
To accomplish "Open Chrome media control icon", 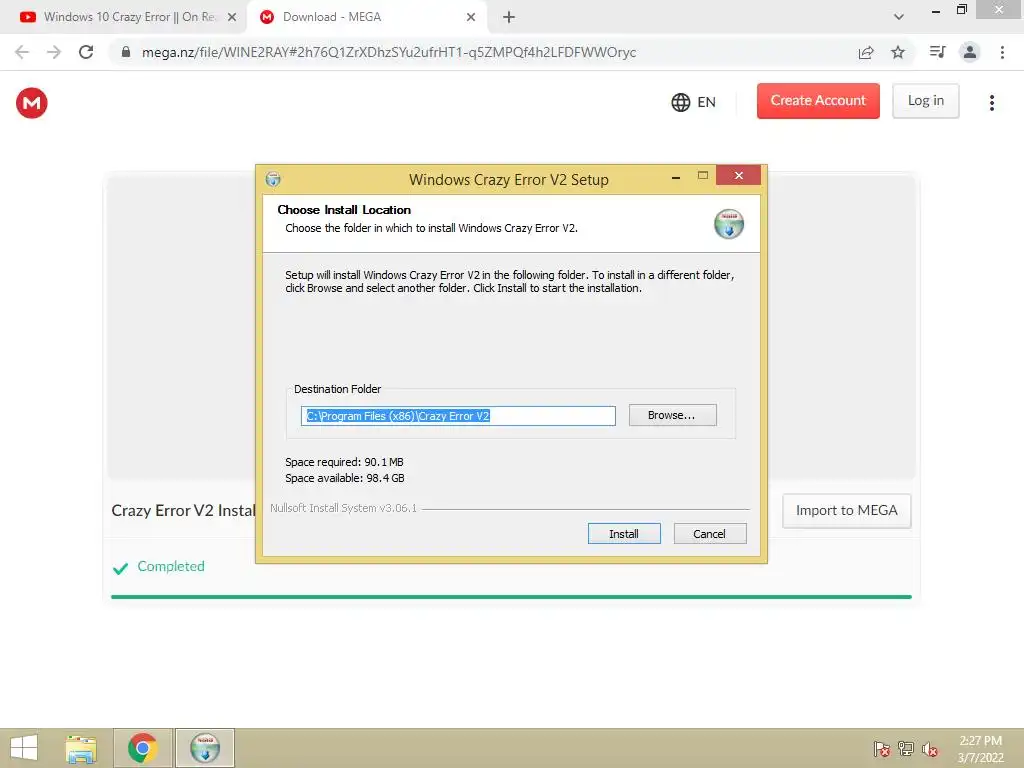I will click(x=937, y=52).
